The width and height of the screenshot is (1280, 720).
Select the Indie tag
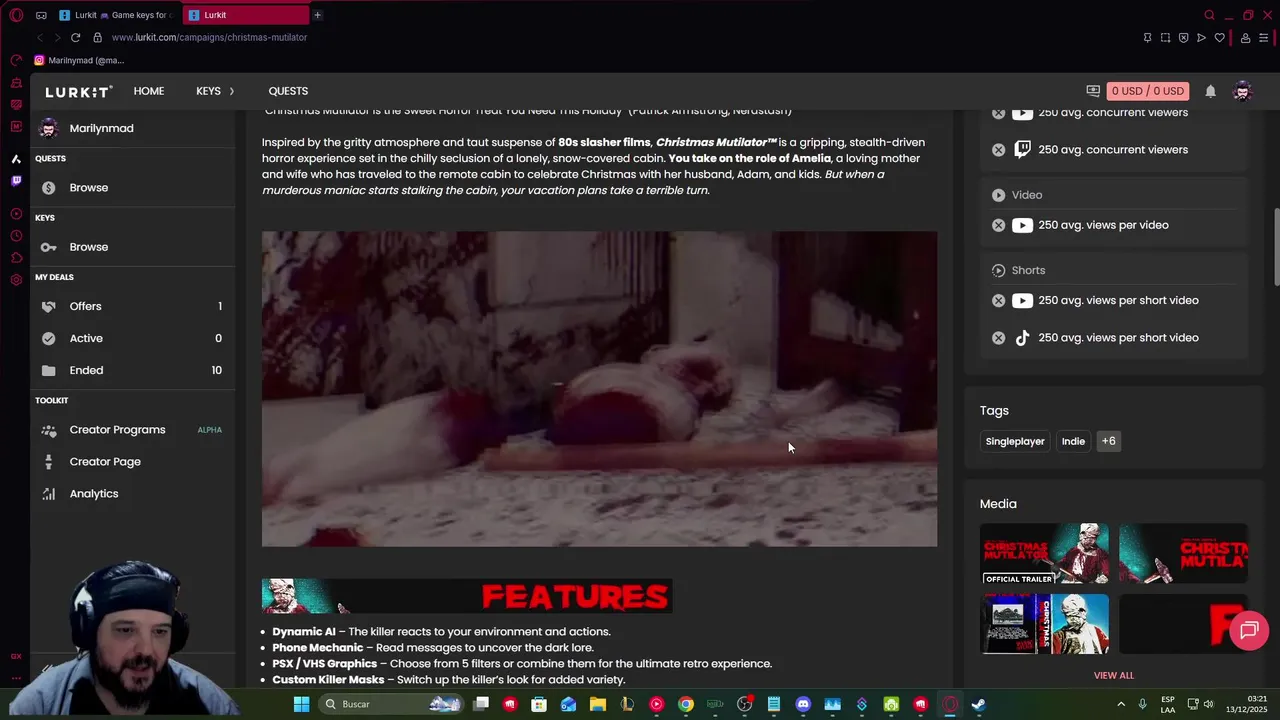[x=1073, y=441]
